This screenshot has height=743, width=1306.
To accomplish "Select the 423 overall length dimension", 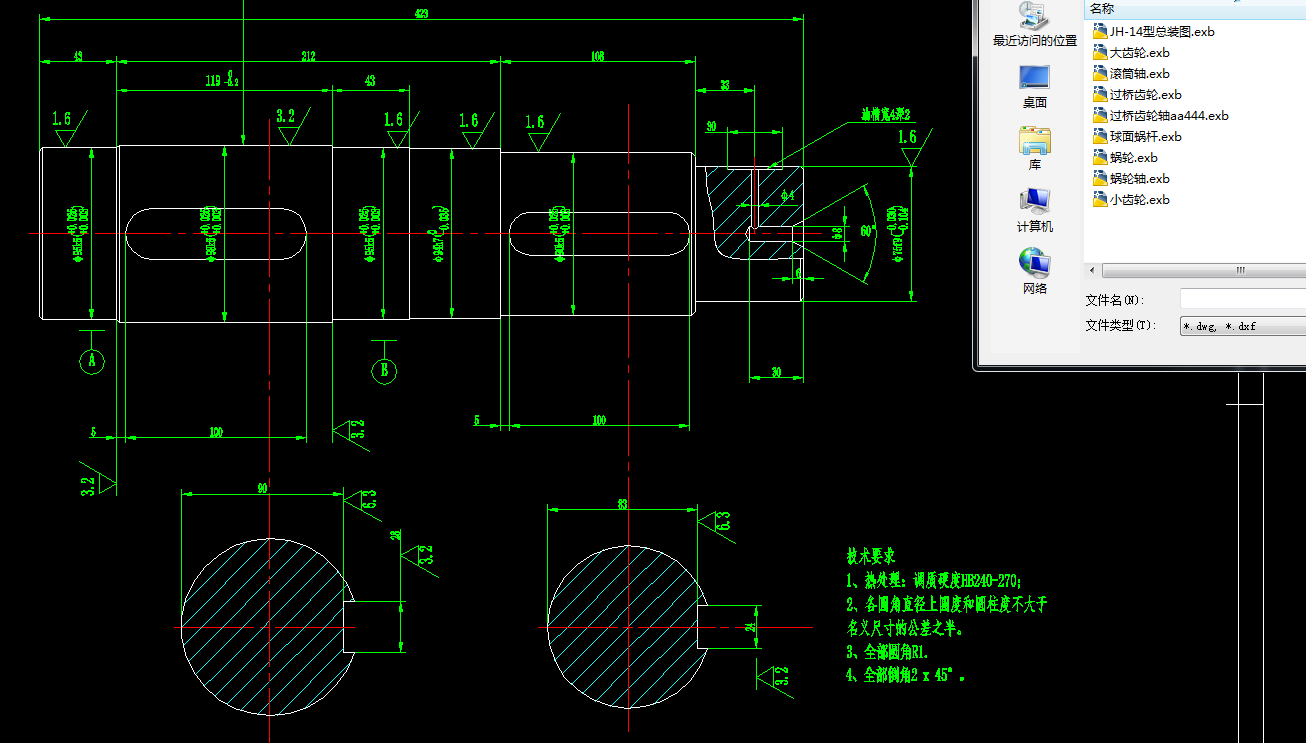I will 421,14.
